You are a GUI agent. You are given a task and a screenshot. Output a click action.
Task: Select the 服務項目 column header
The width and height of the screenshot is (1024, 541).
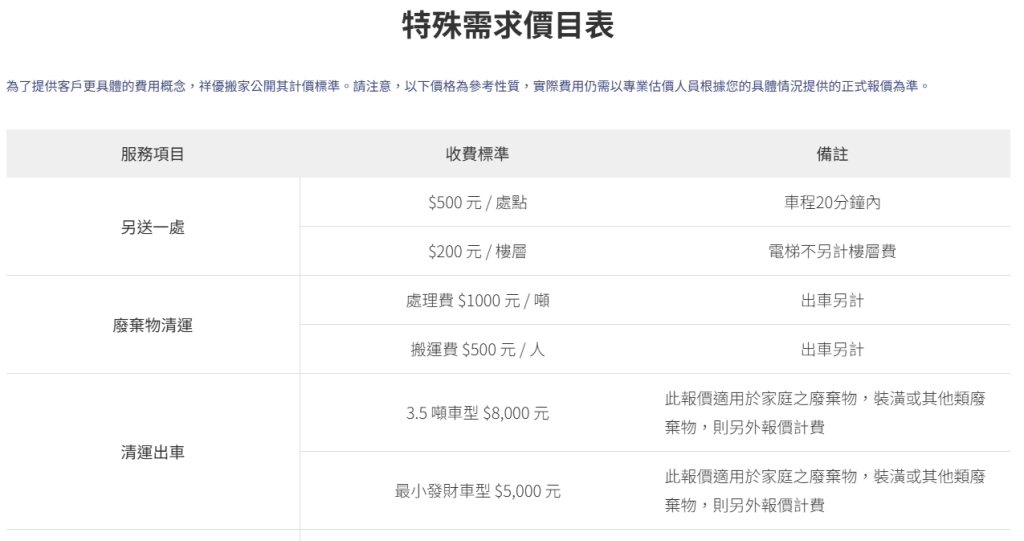pos(153,154)
